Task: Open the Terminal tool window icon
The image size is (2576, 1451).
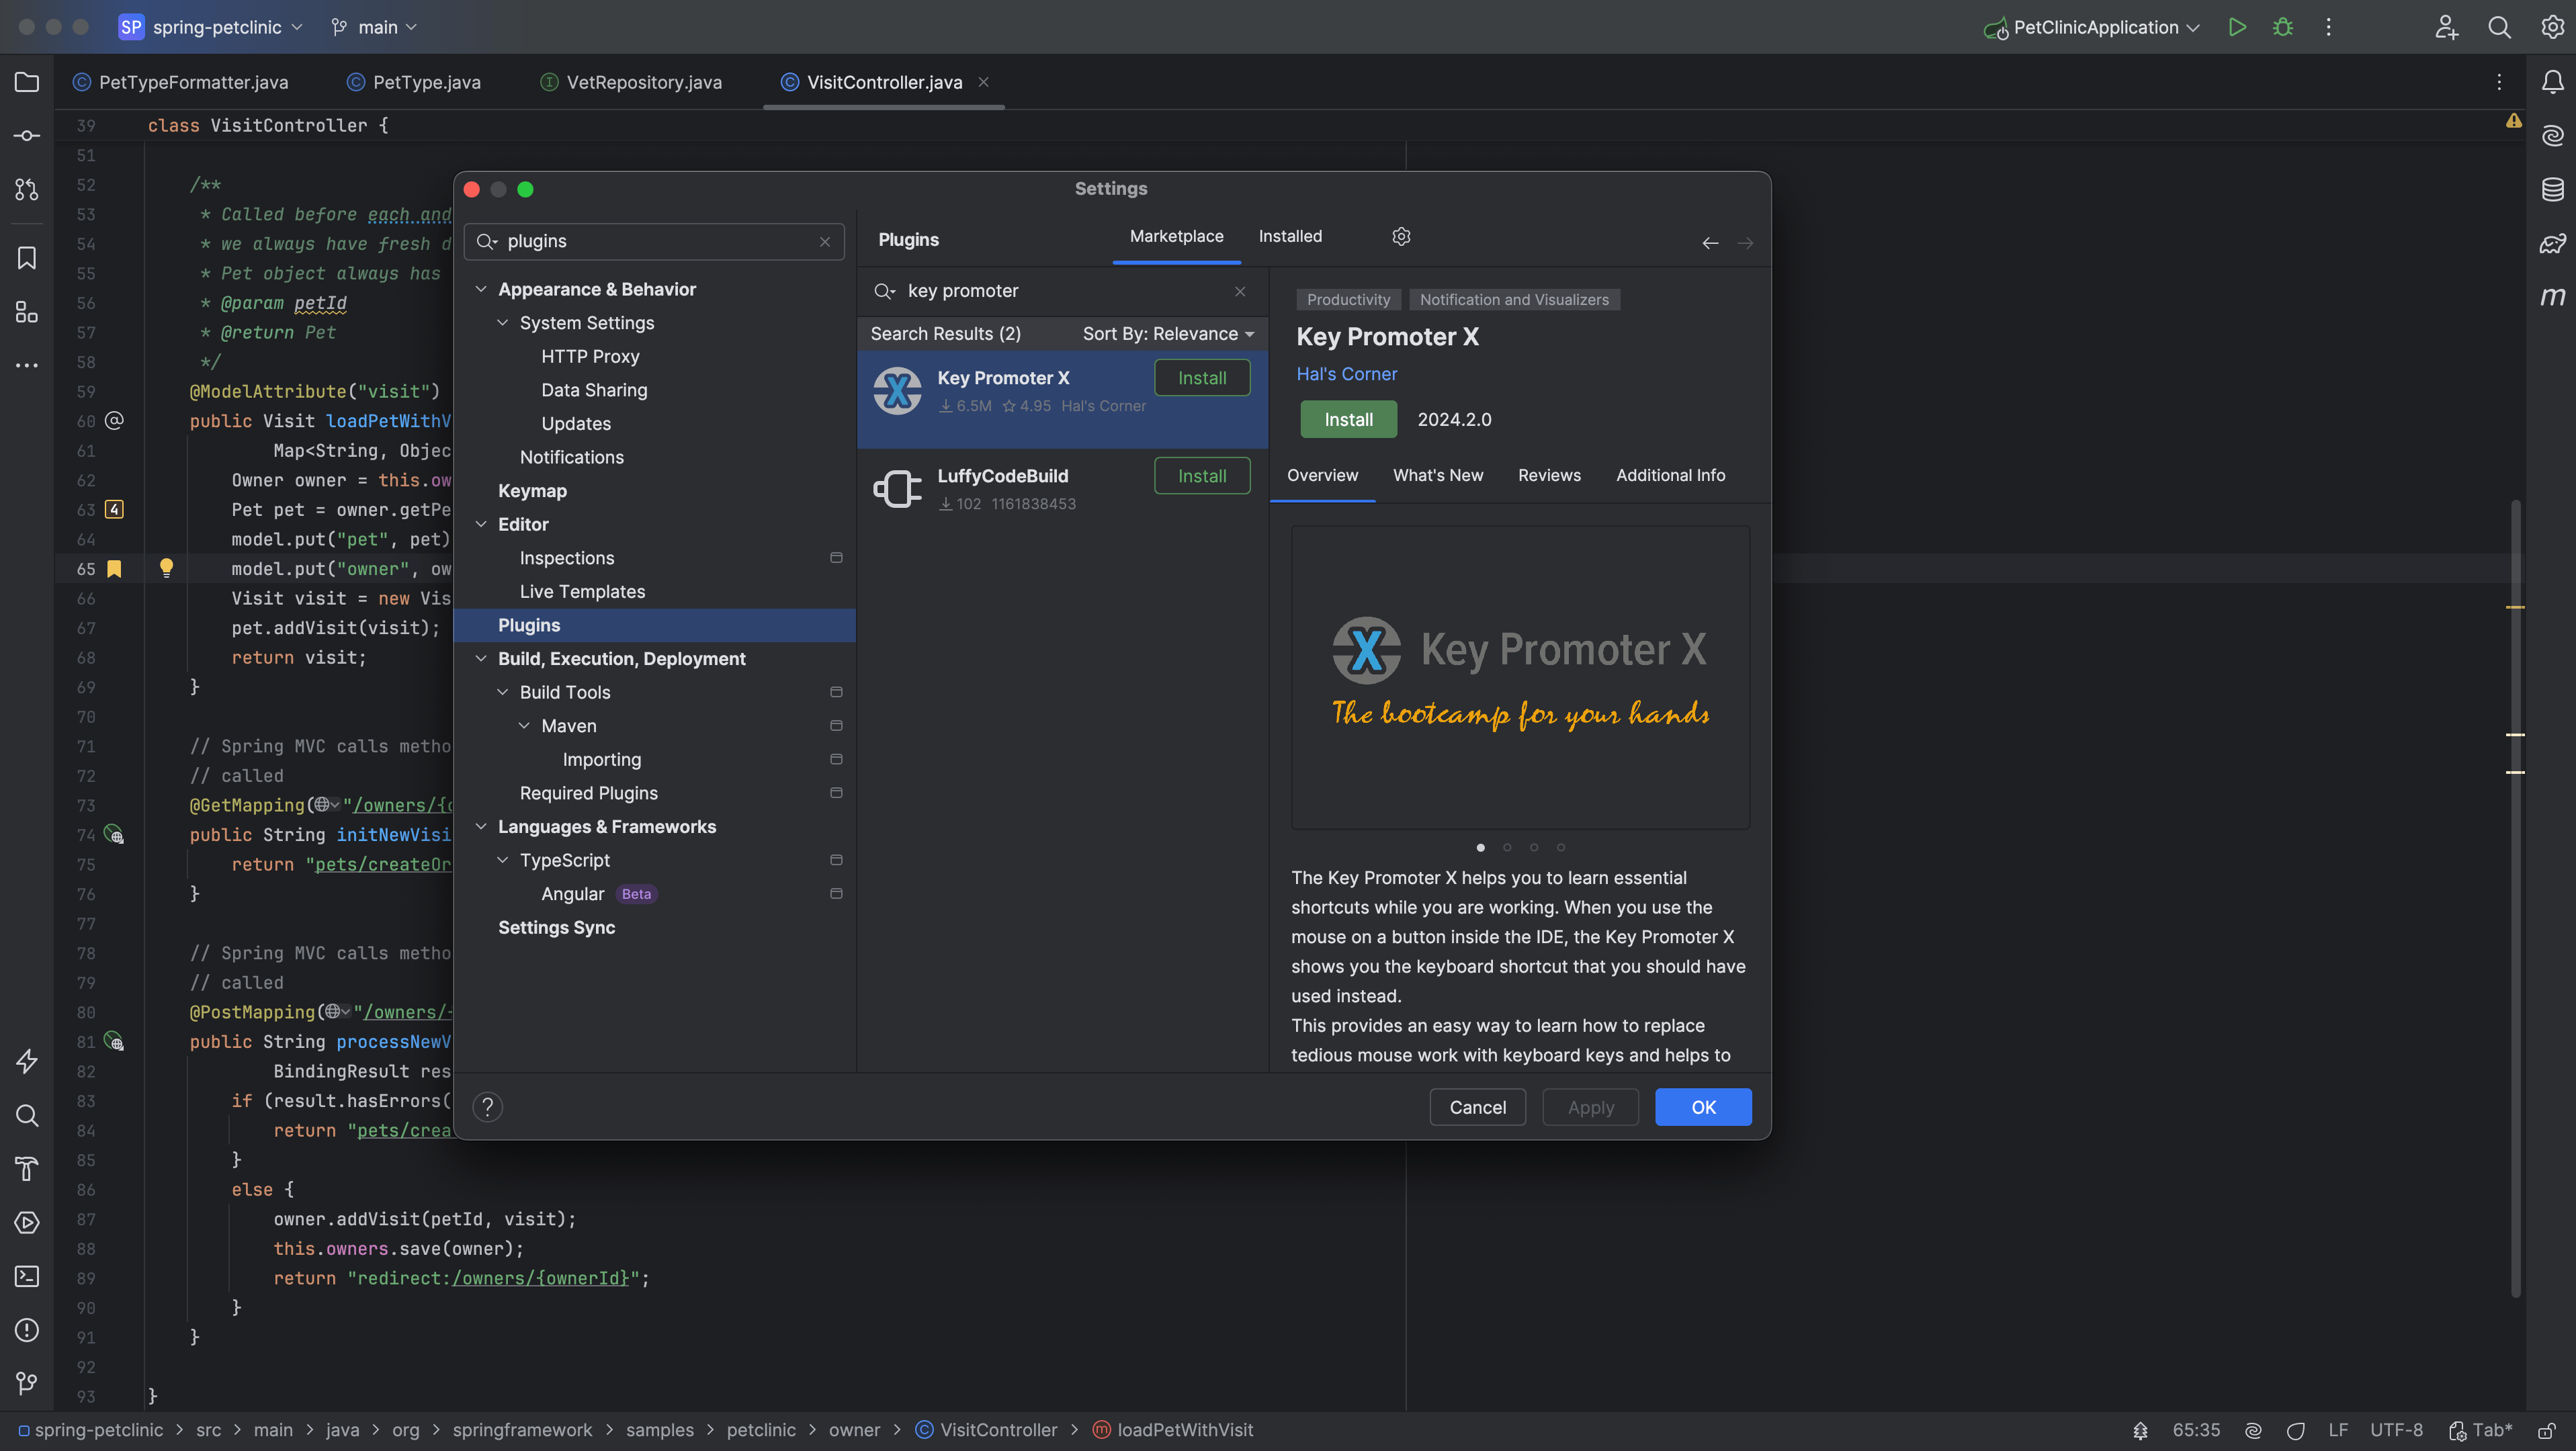Action: [x=27, y=1277]
